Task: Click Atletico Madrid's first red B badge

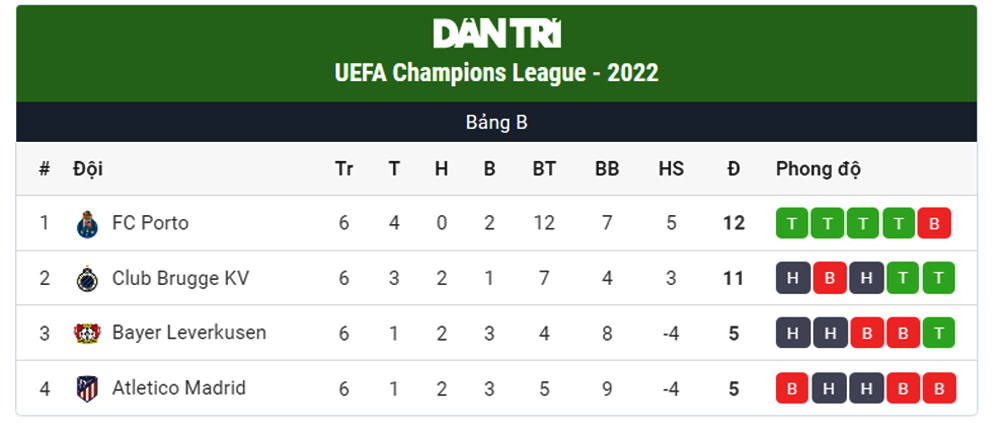Action: 792,388
